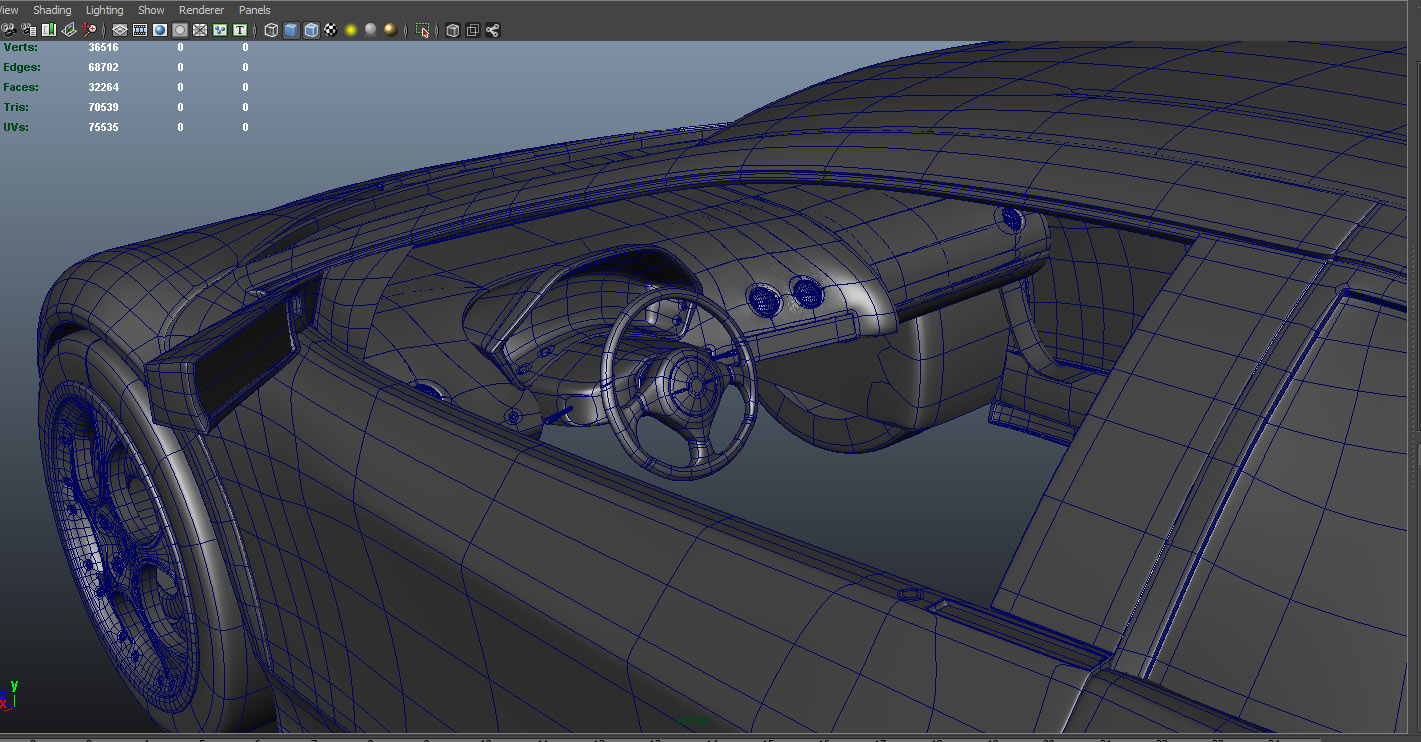
Task: Toggle X-Ray Active Components icon
Action: [472, 30]
